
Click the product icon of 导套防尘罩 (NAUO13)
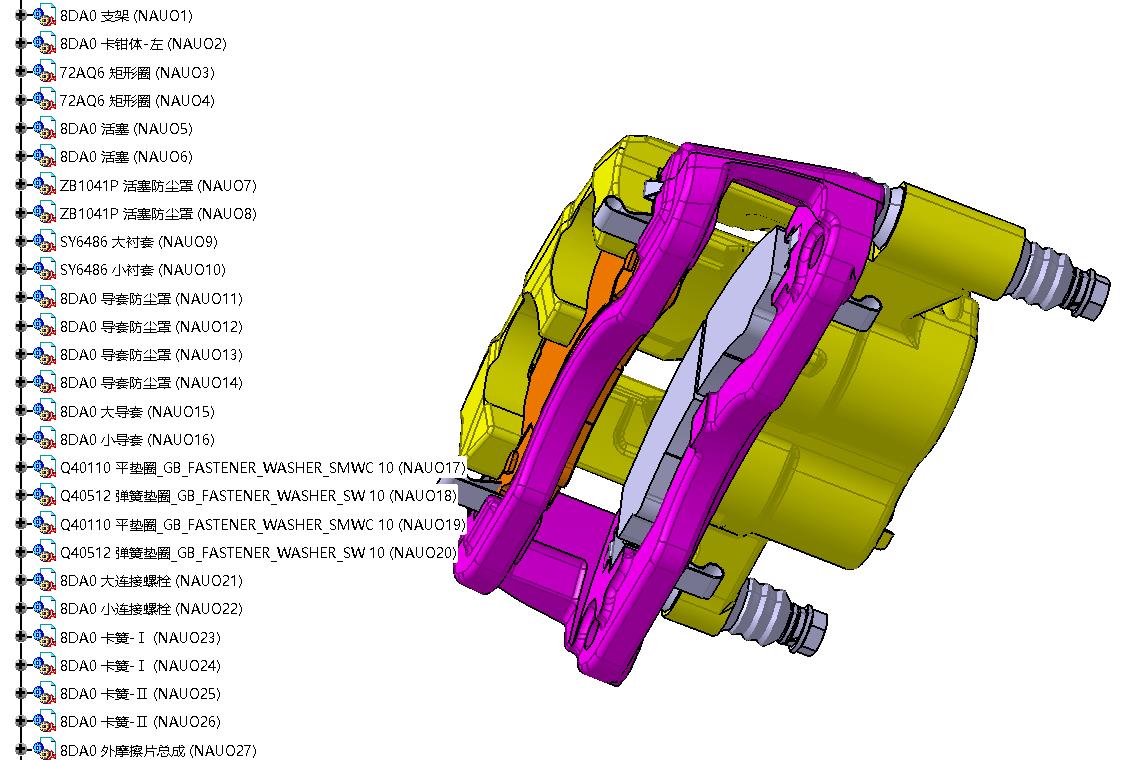[x=44, y=355]
